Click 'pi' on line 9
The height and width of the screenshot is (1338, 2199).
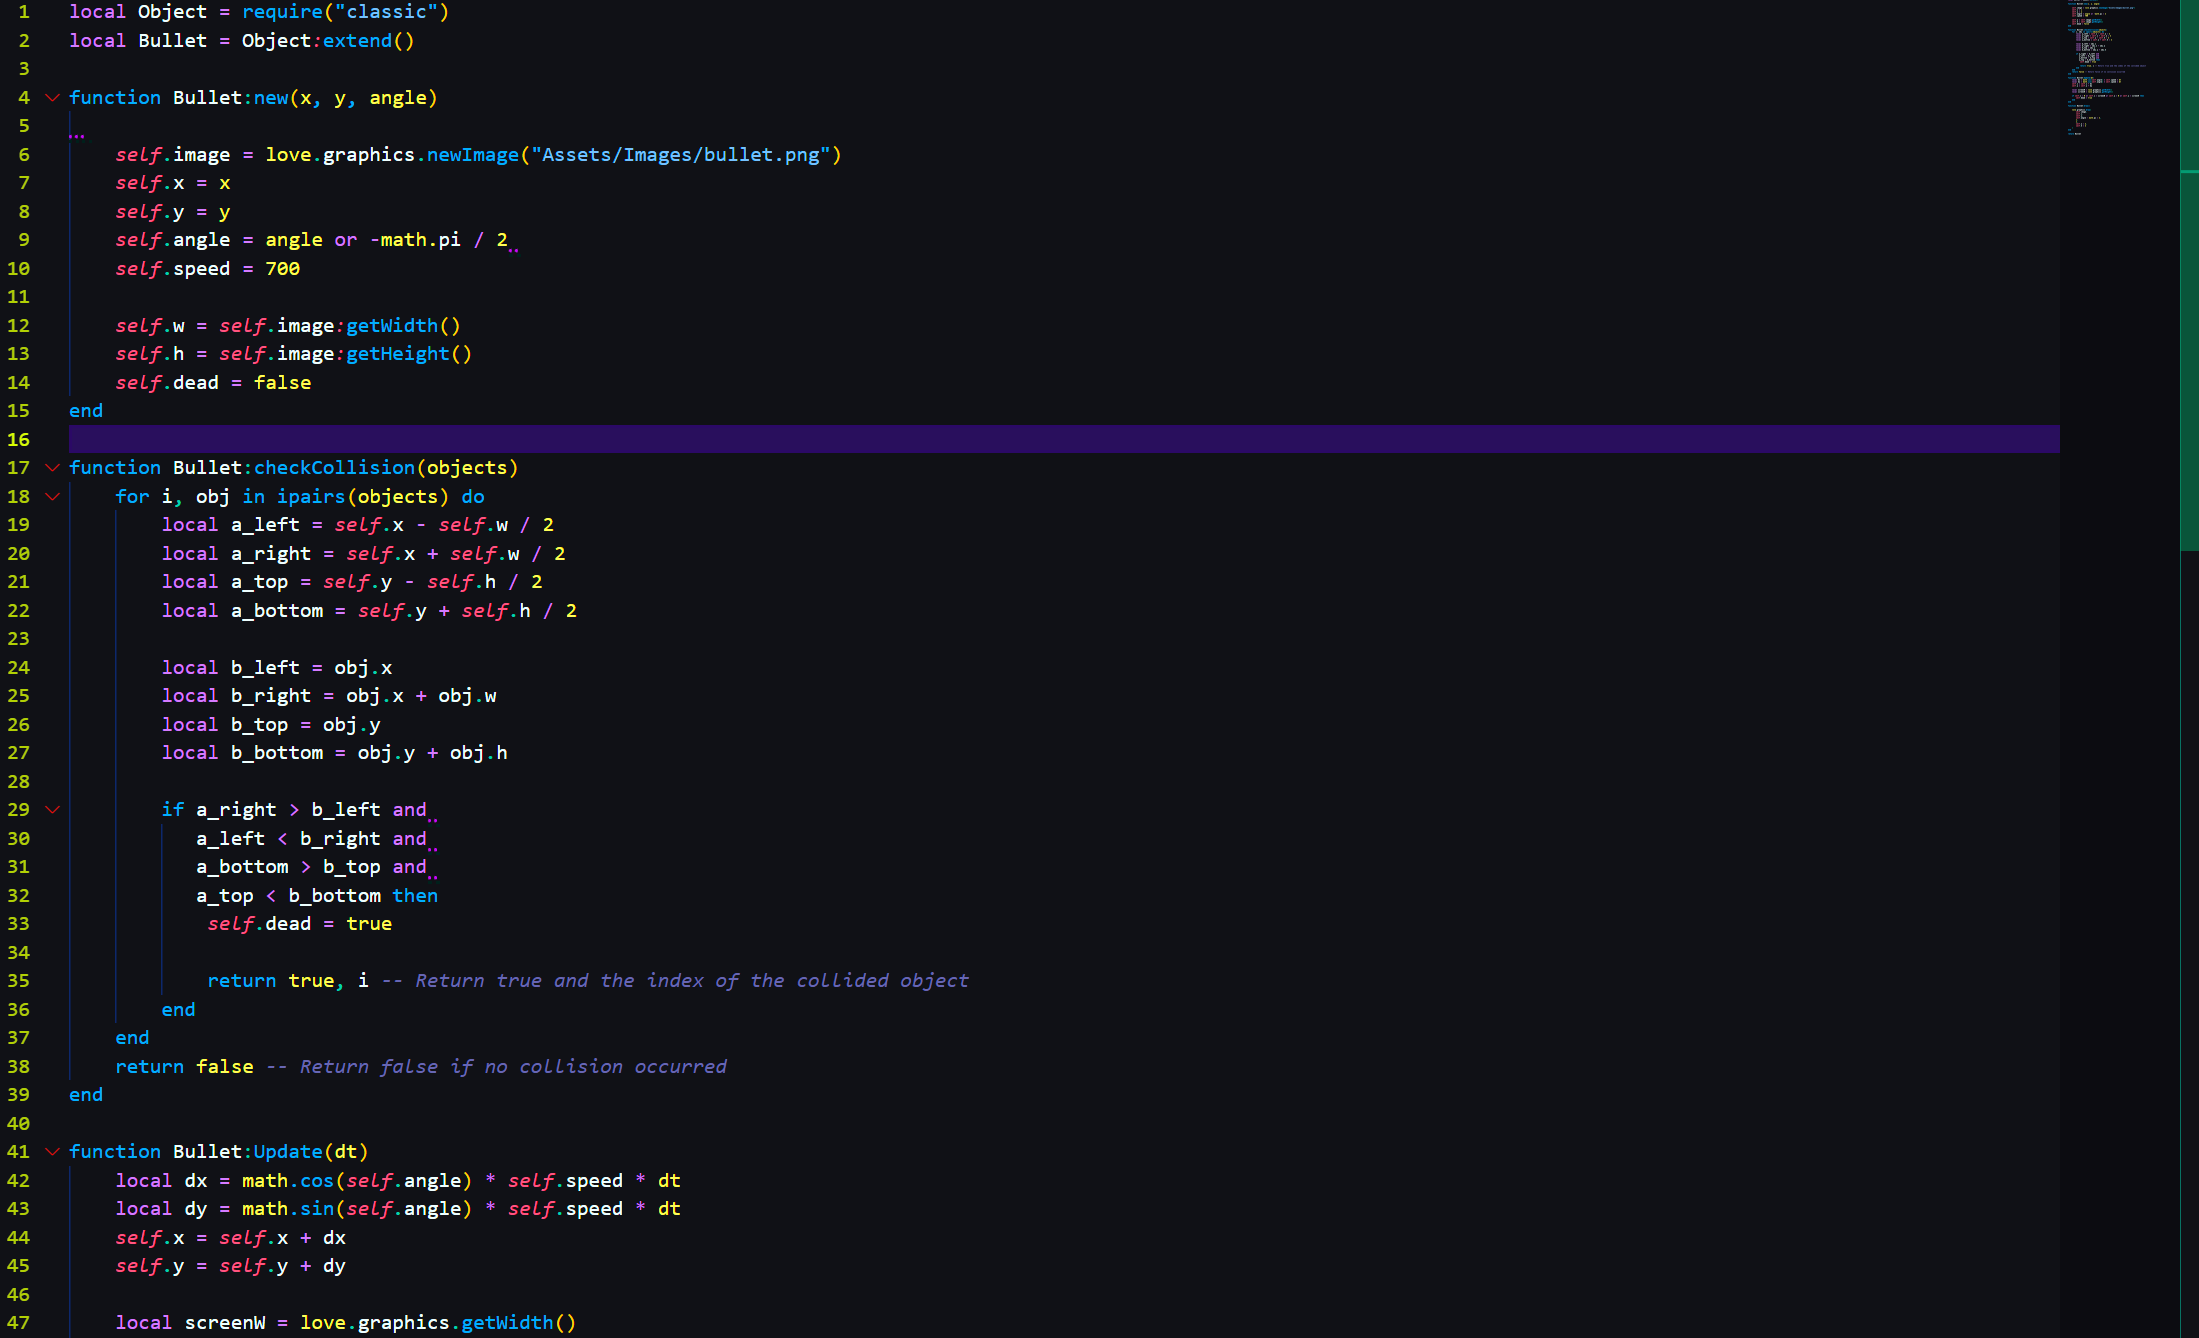coord(449,240)
